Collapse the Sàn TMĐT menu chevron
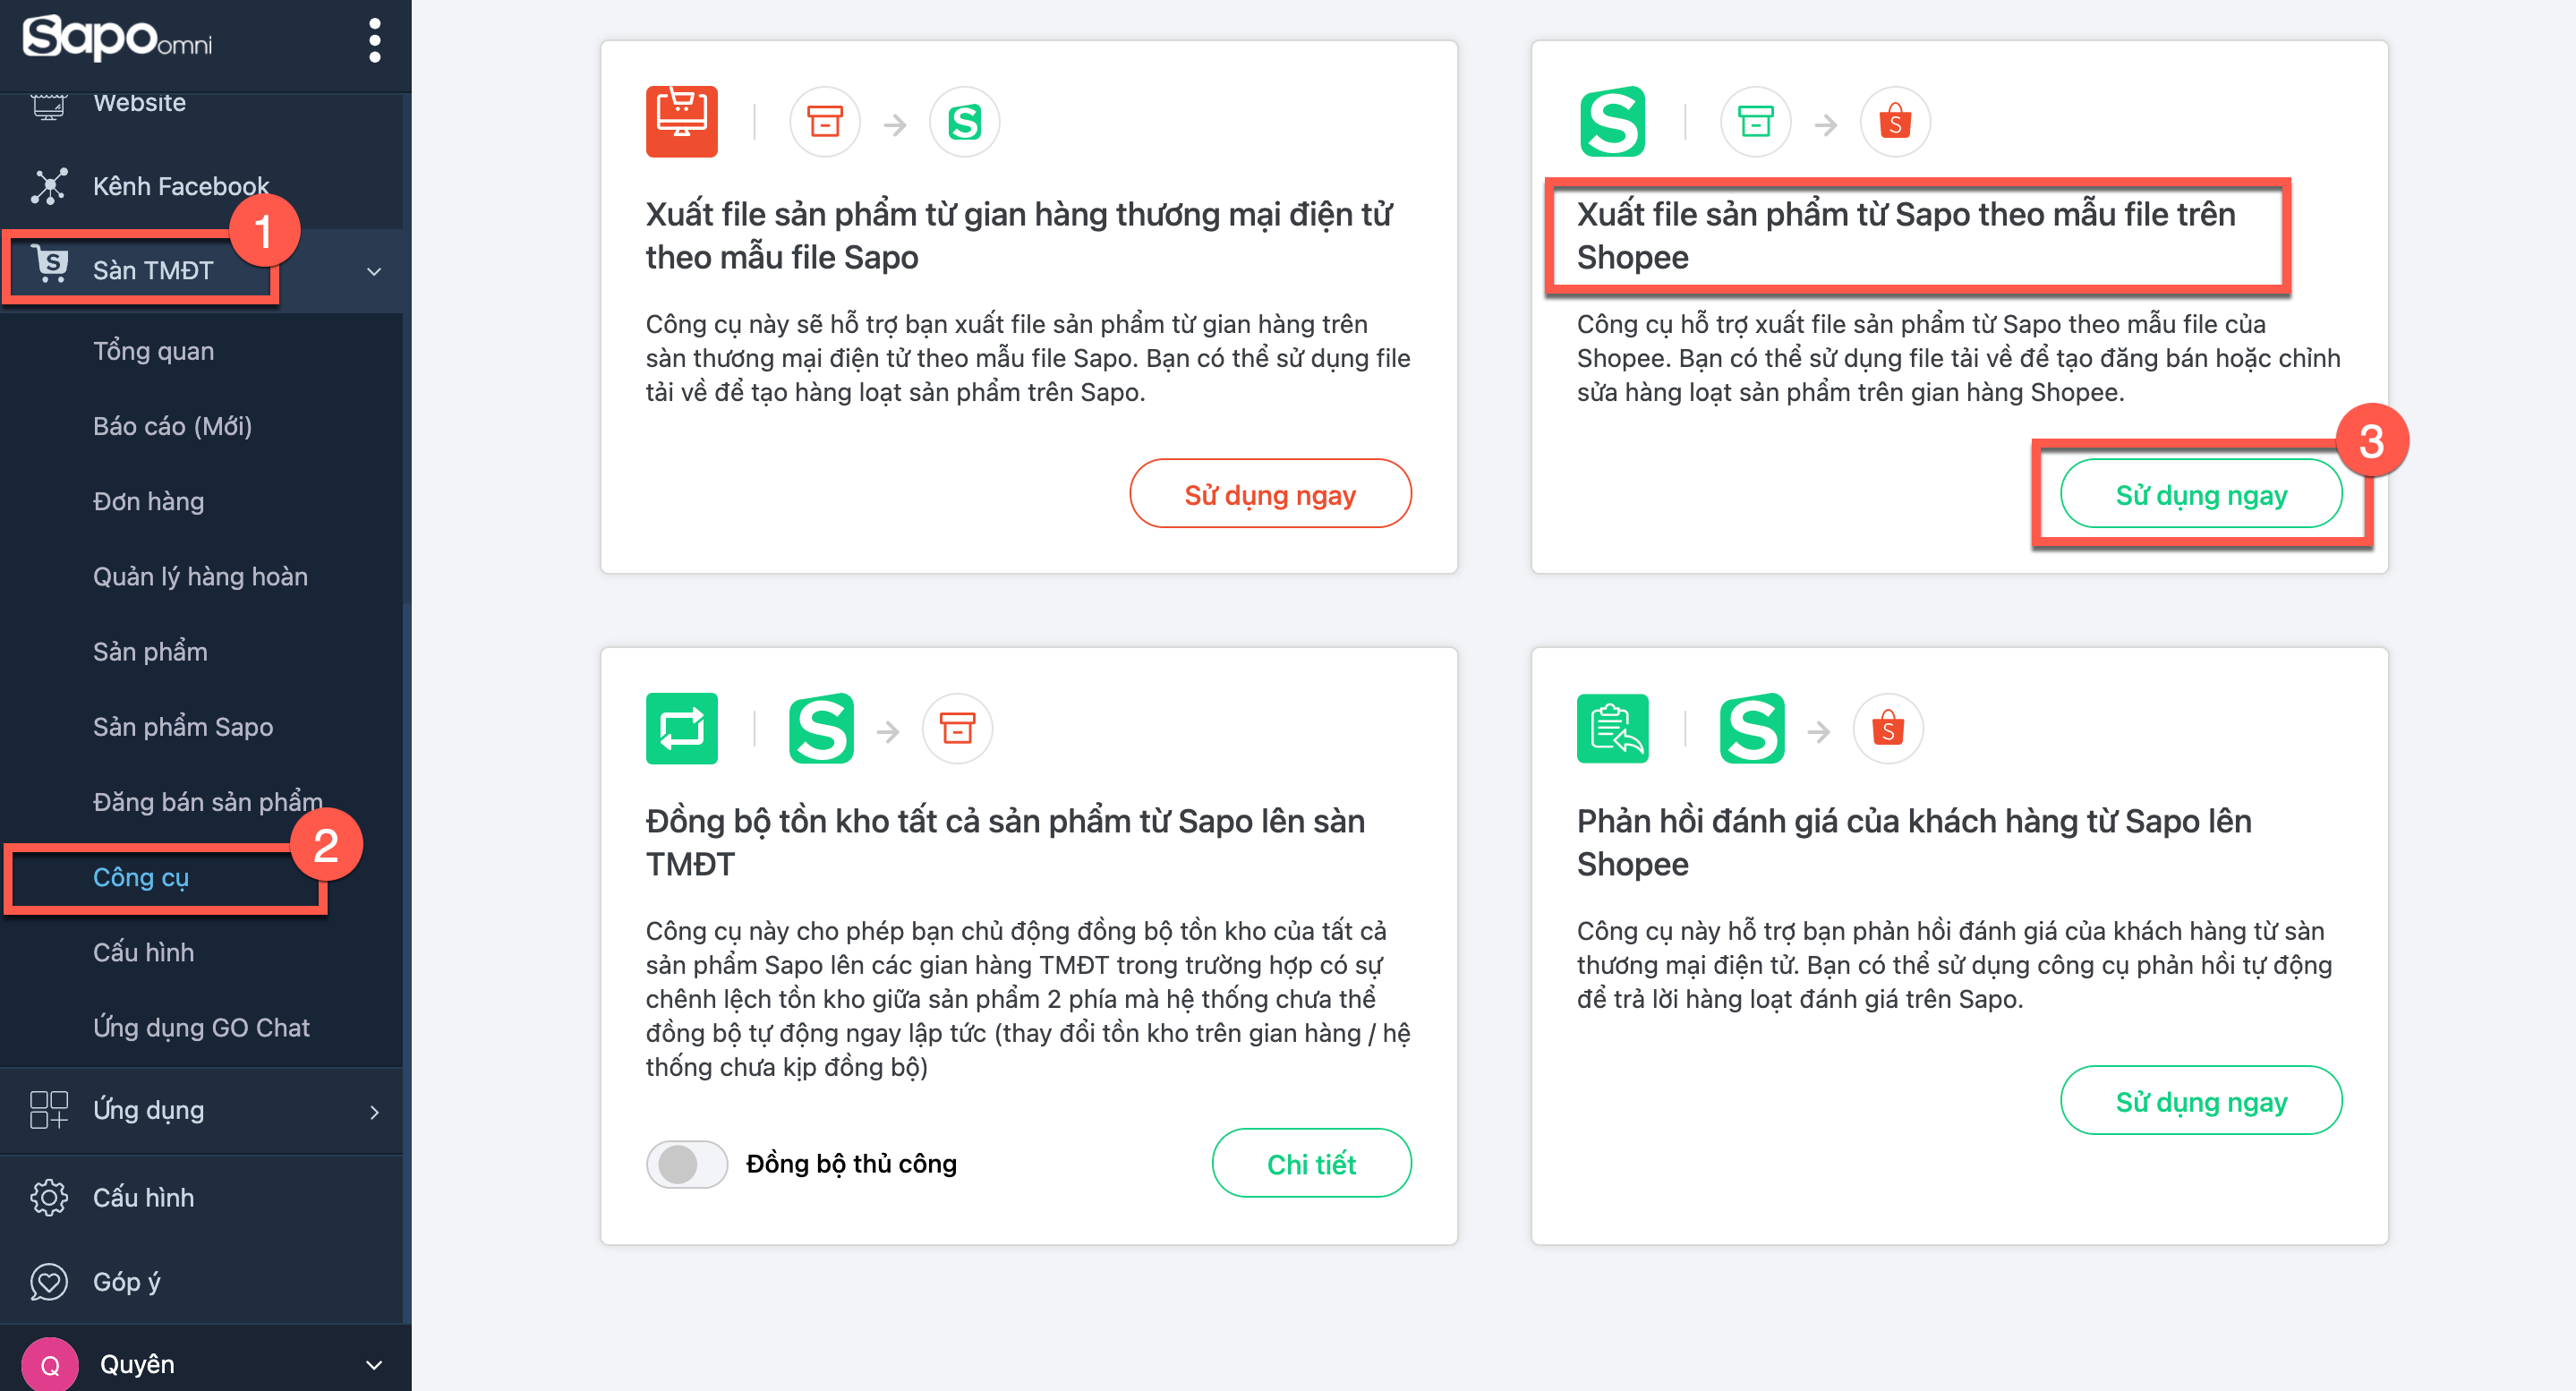This screenshot has height=1391, width=2576. (374, 271)
